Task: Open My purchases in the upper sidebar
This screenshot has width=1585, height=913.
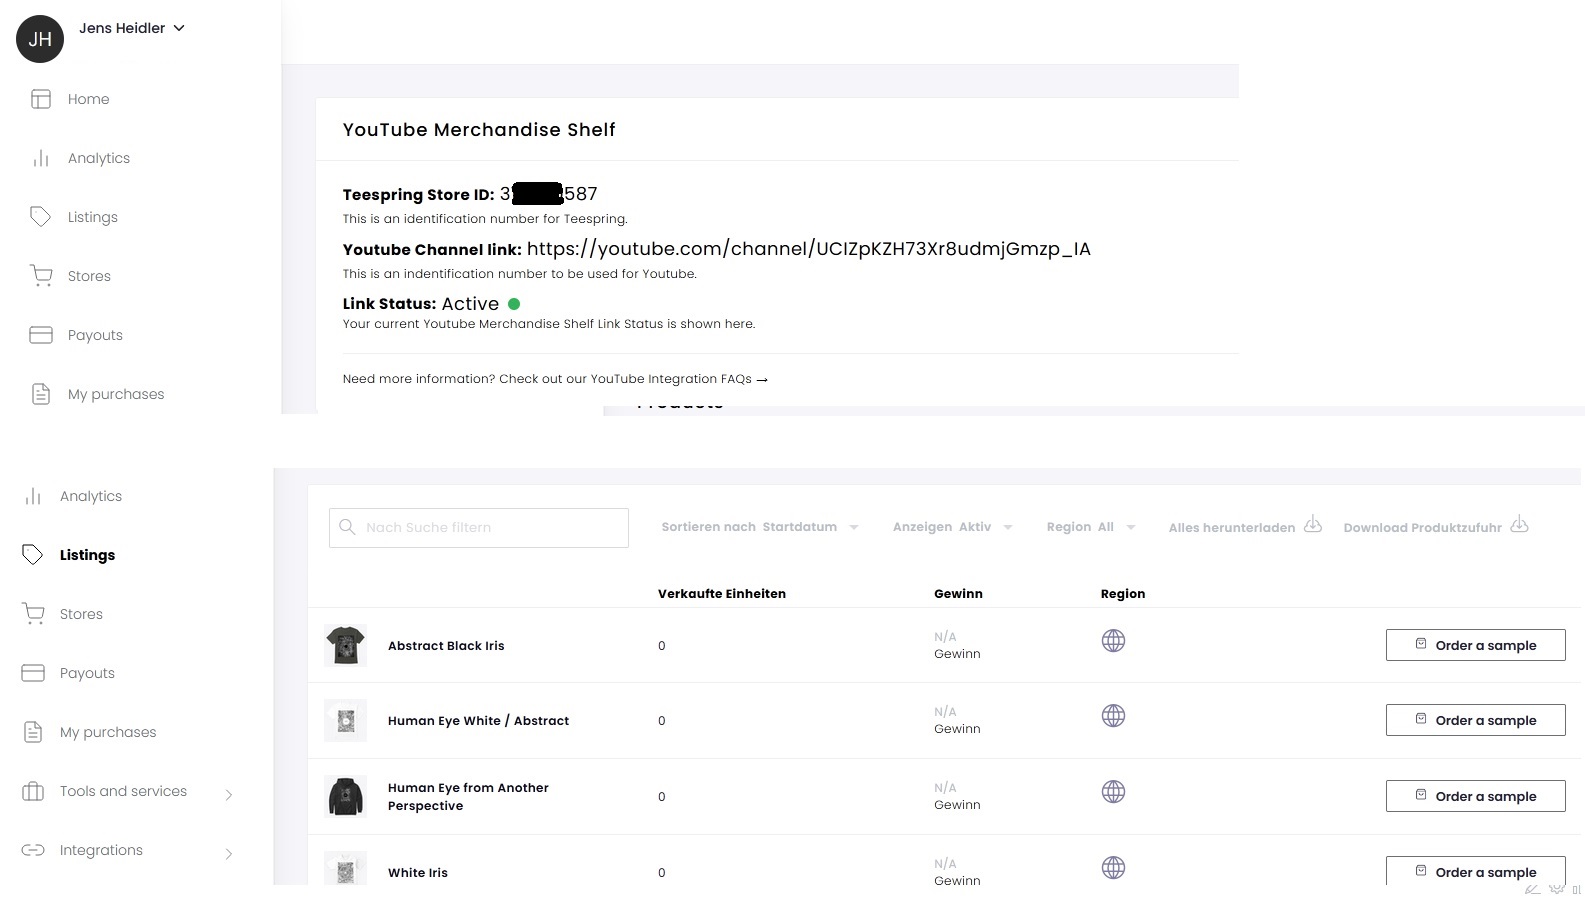Action: 116,394
